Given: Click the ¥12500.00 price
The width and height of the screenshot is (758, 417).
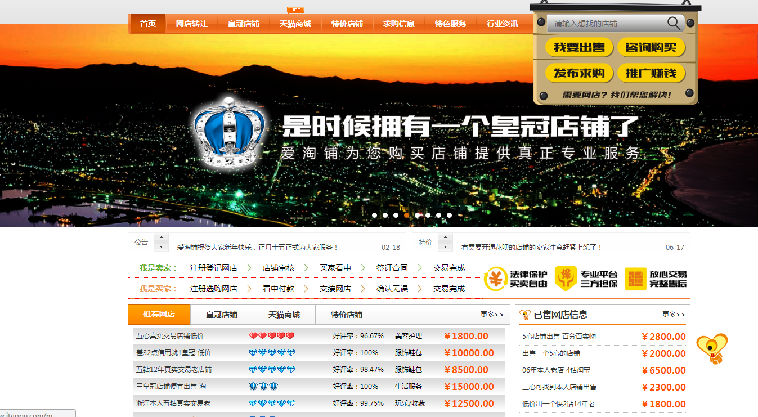Looking at the screenshot, I should point(469,403).
